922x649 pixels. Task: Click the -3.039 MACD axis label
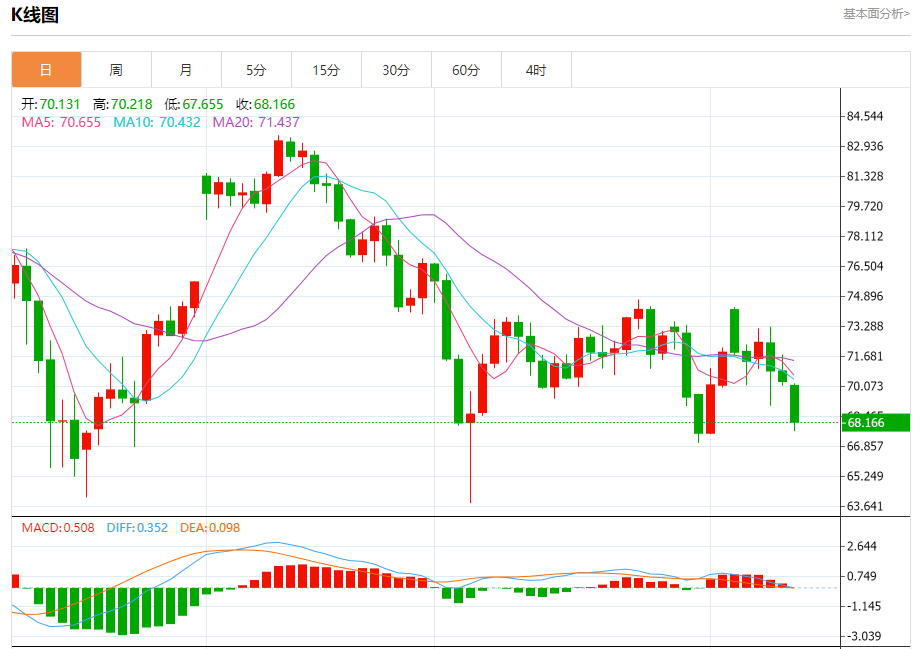click(x=862, y=636)
